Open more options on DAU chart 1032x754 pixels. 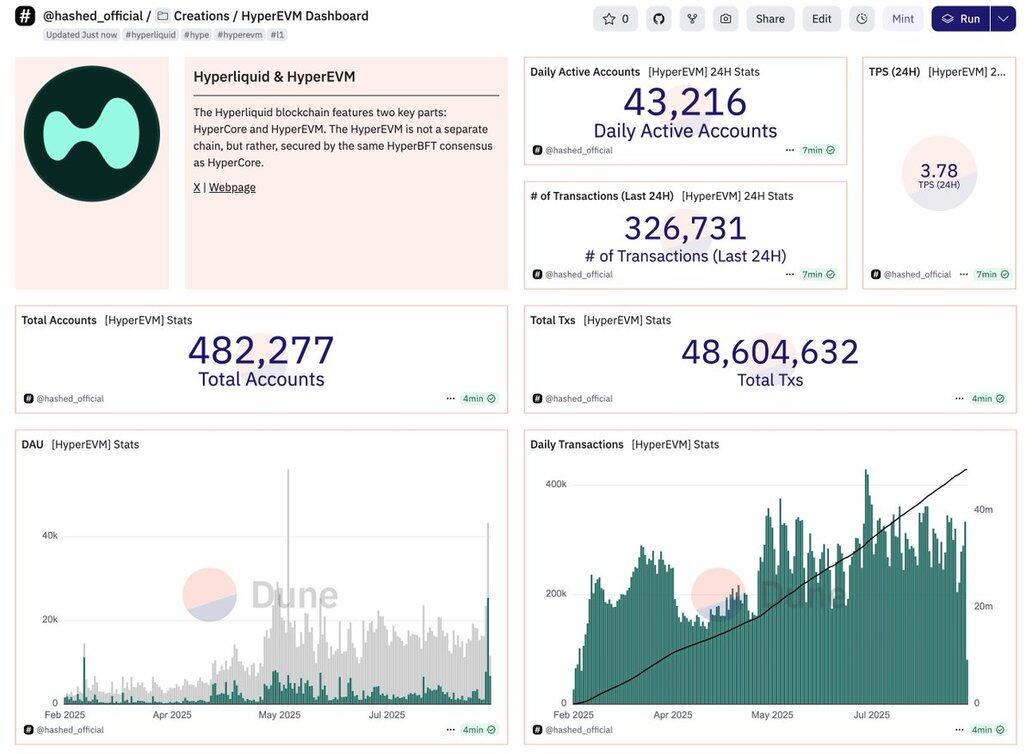(x=450, y=730)
